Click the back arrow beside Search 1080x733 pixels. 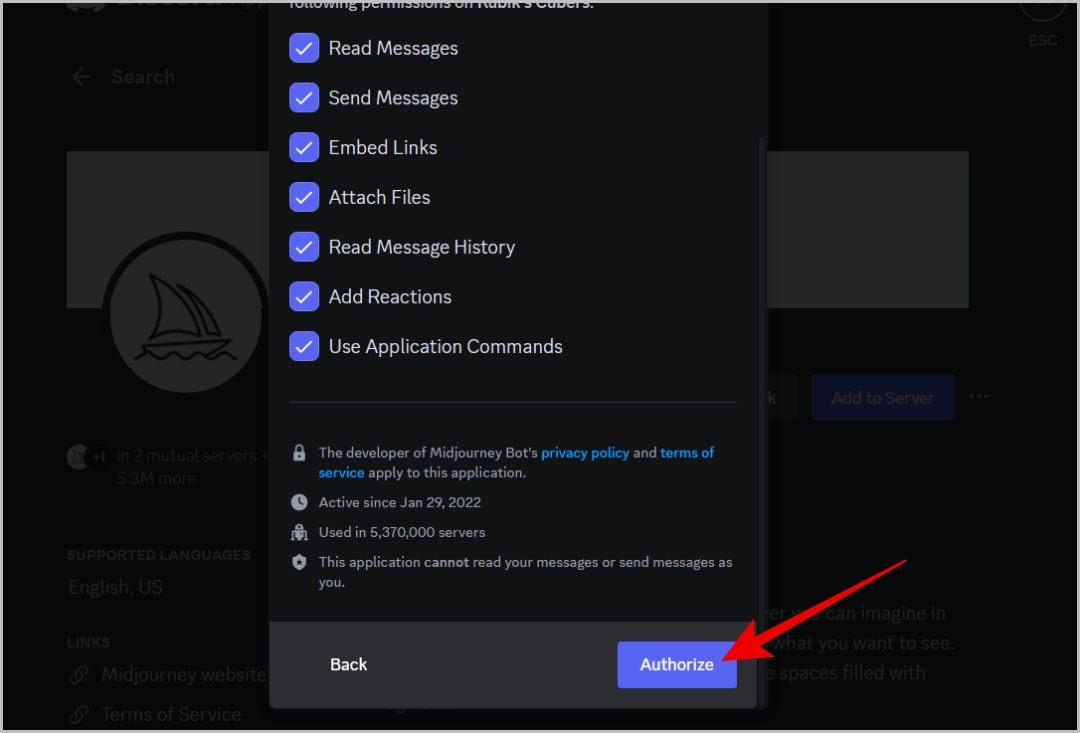[82, 76]
